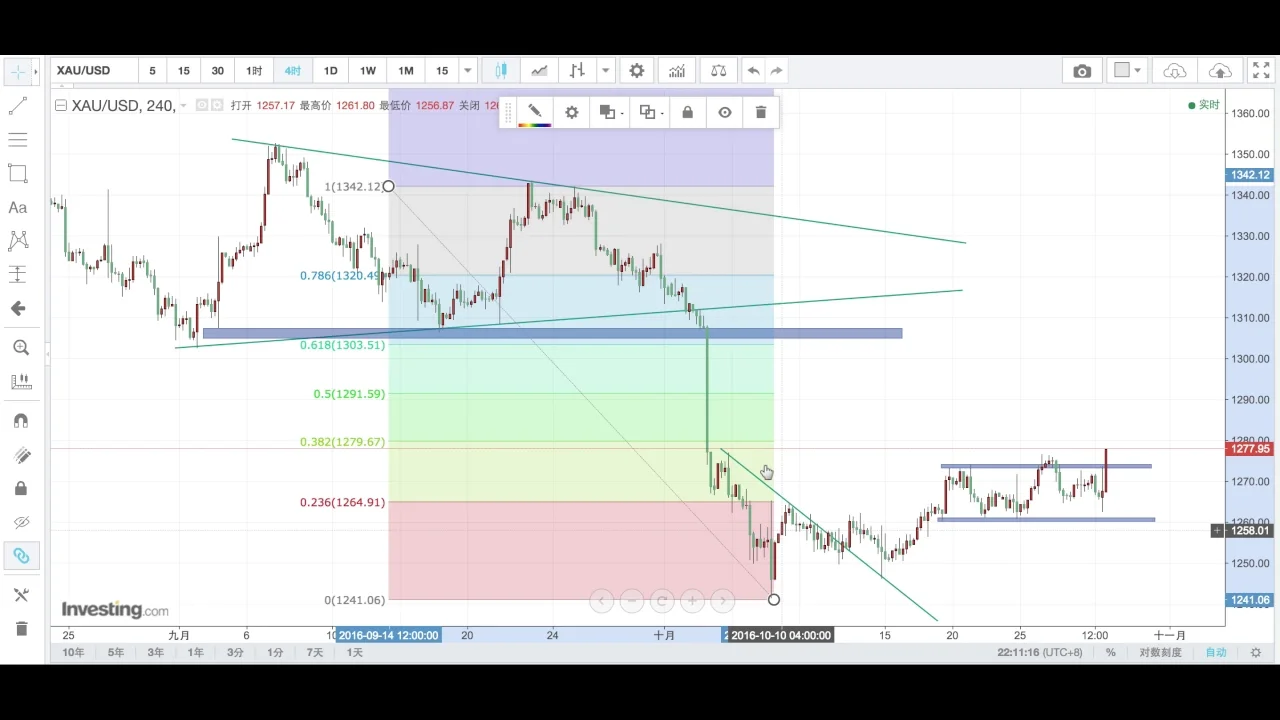Show the 1天 date range
This screenshot has width=1280, height=720.
pos(355,653)
